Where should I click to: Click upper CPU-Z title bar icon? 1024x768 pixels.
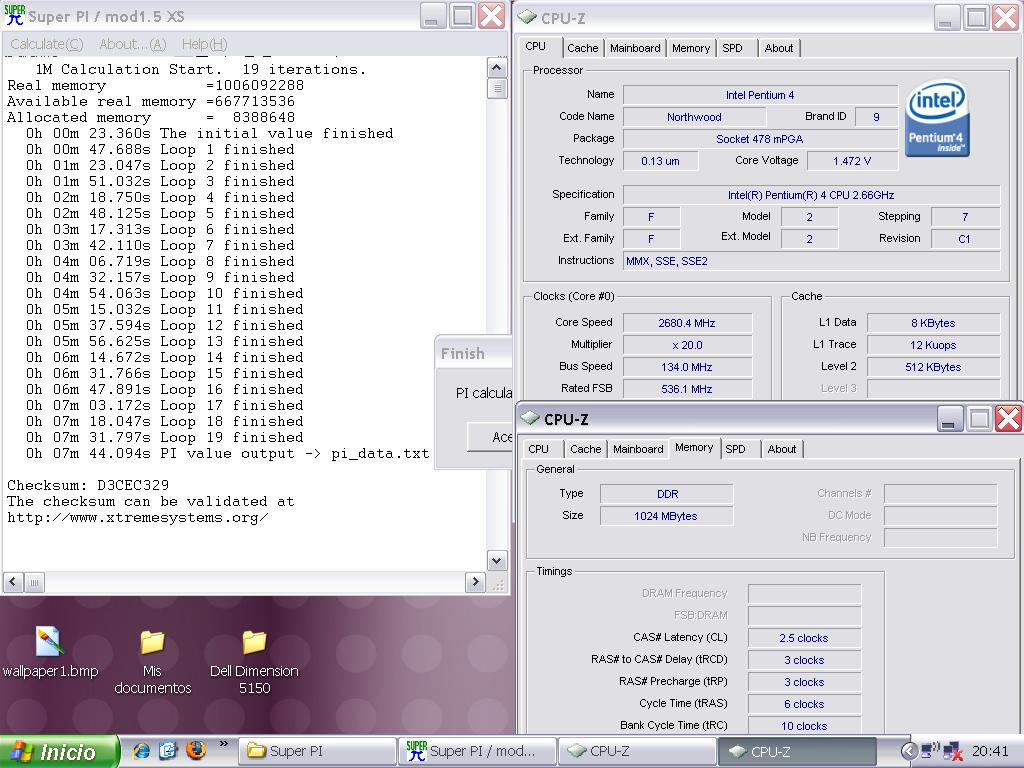click(528, 18)
